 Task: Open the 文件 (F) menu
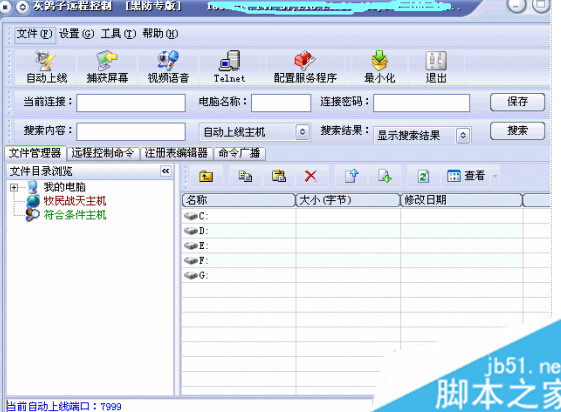pos(35,34)
